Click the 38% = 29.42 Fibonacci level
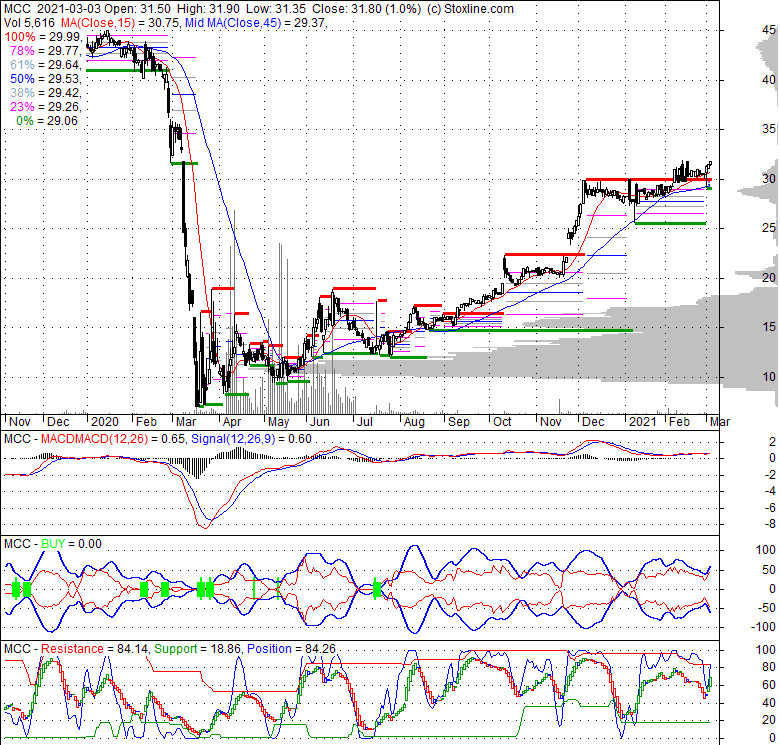Image resolution: width=780 pixels, height=745 pixels. [x=46, y=93]
